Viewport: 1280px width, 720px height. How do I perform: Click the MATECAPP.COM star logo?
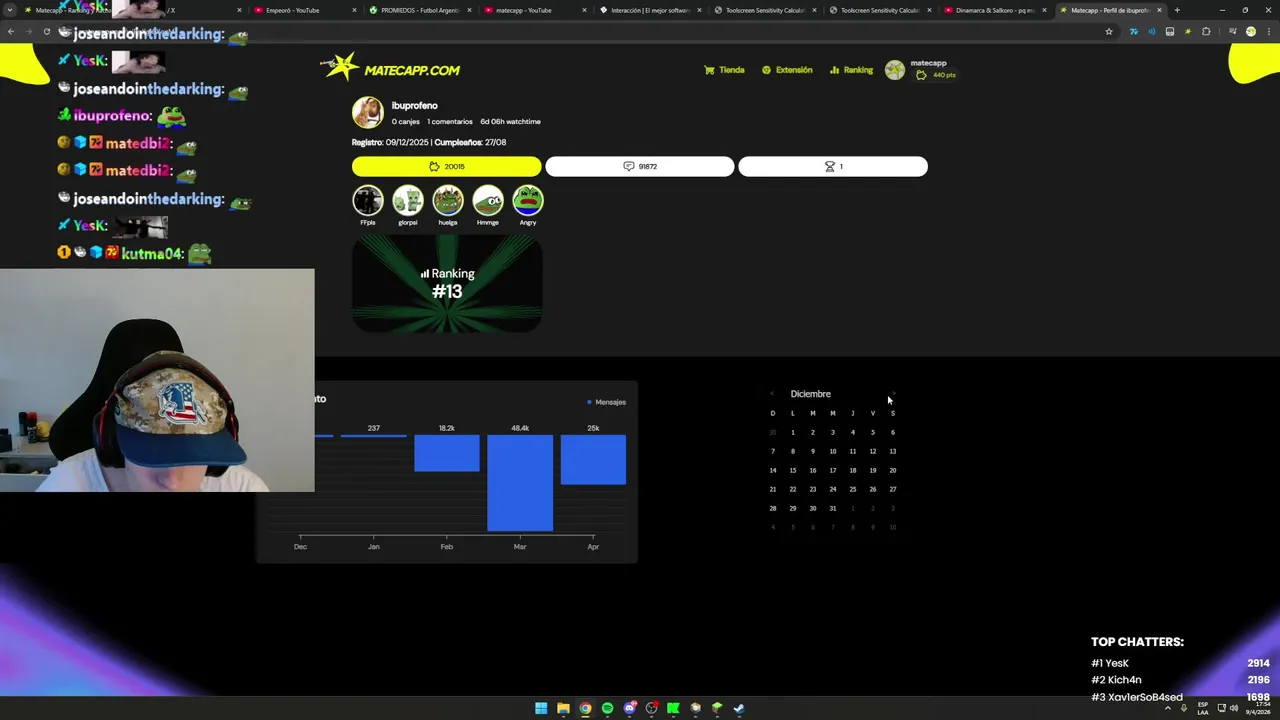tap(390, 68)
